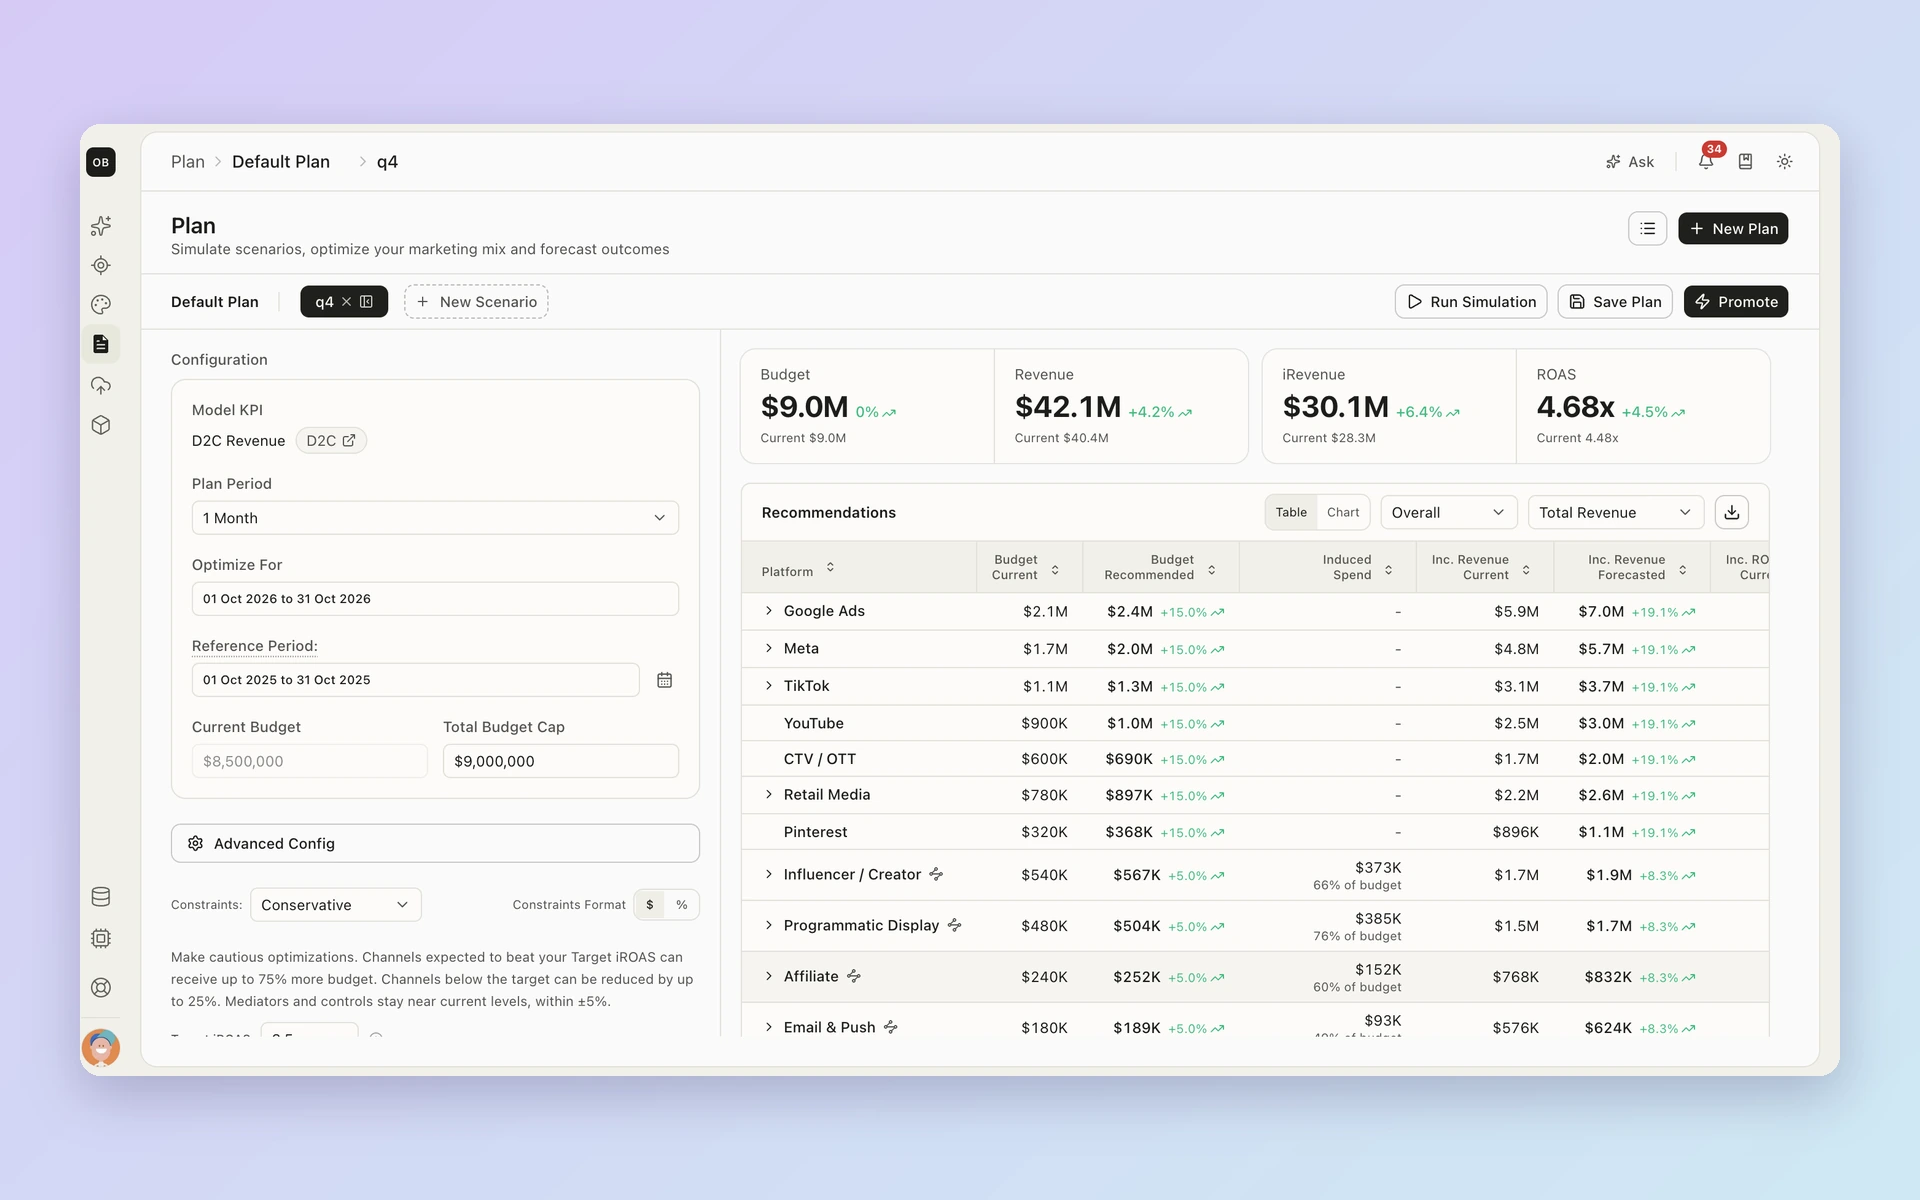Open D2C external link badge

click(x=331, y=441)
